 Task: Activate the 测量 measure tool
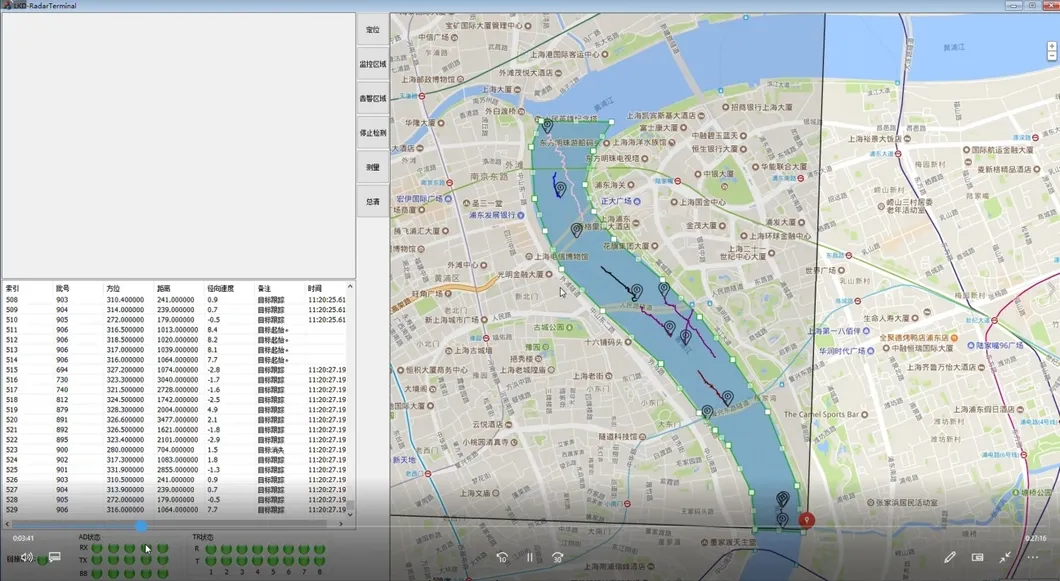372,167
